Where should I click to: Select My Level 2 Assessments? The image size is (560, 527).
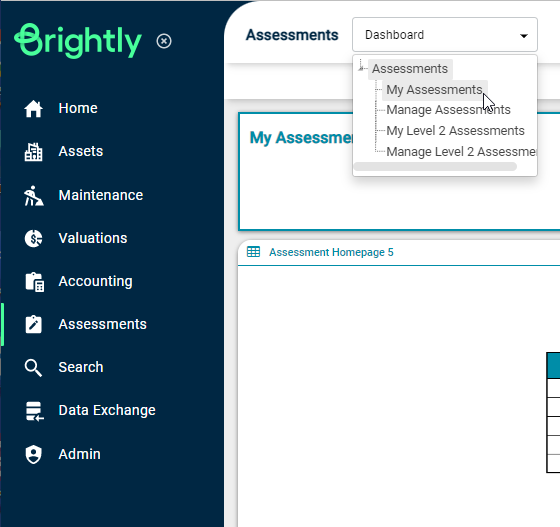[455, 131]
